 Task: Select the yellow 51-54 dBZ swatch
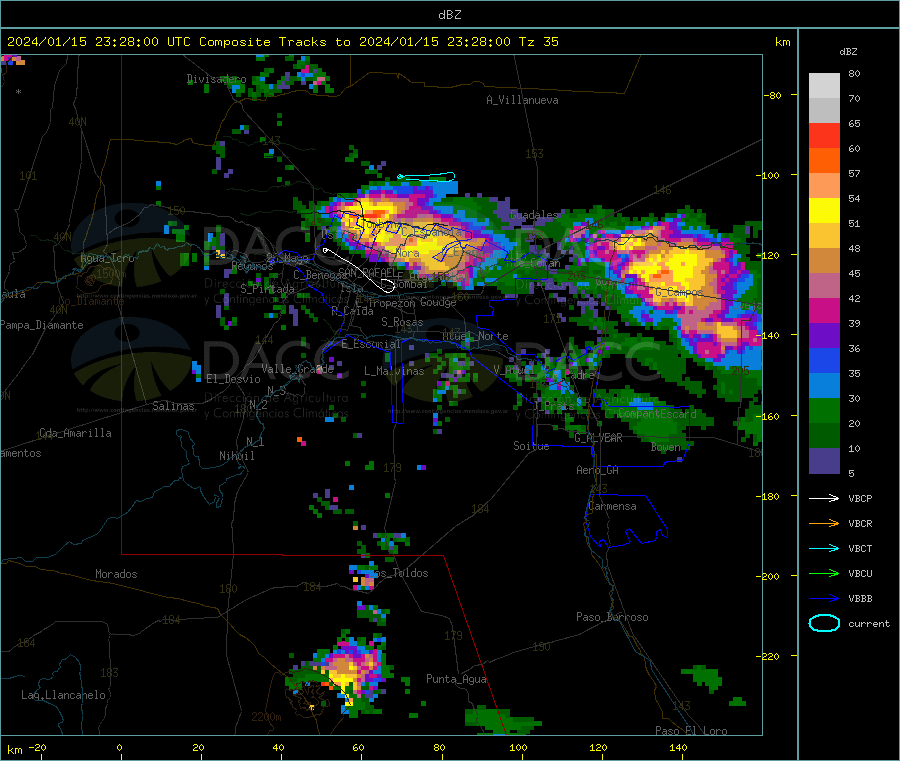824,211
